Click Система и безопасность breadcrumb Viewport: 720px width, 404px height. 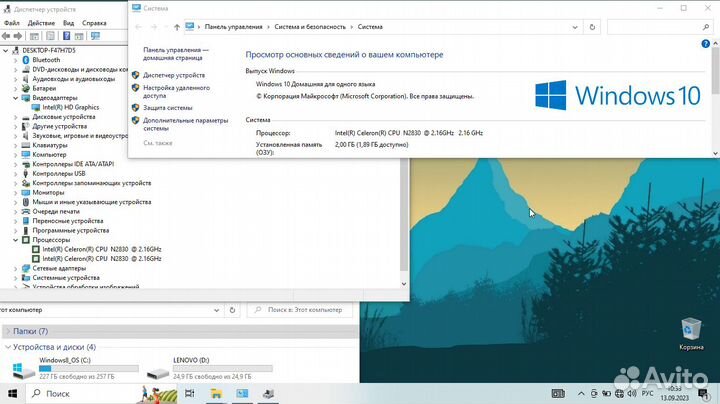[x=310, y=27]
